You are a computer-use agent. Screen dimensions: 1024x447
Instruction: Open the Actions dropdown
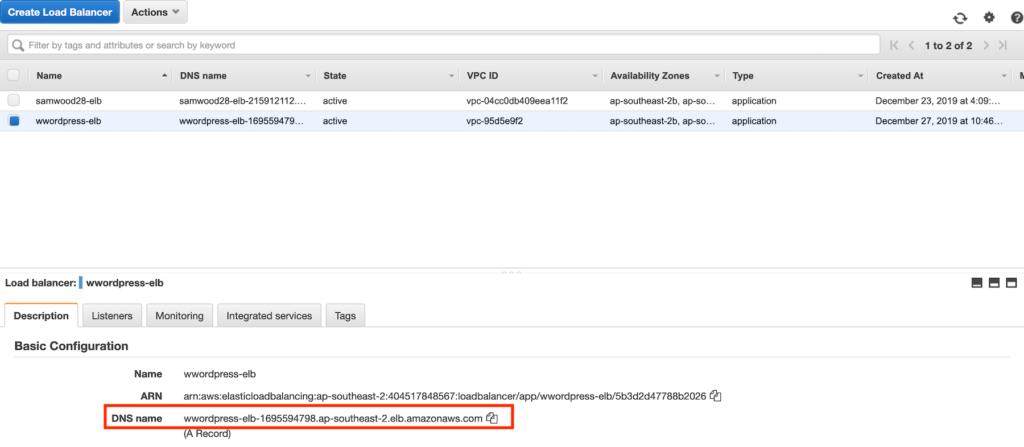pos(155,12)
